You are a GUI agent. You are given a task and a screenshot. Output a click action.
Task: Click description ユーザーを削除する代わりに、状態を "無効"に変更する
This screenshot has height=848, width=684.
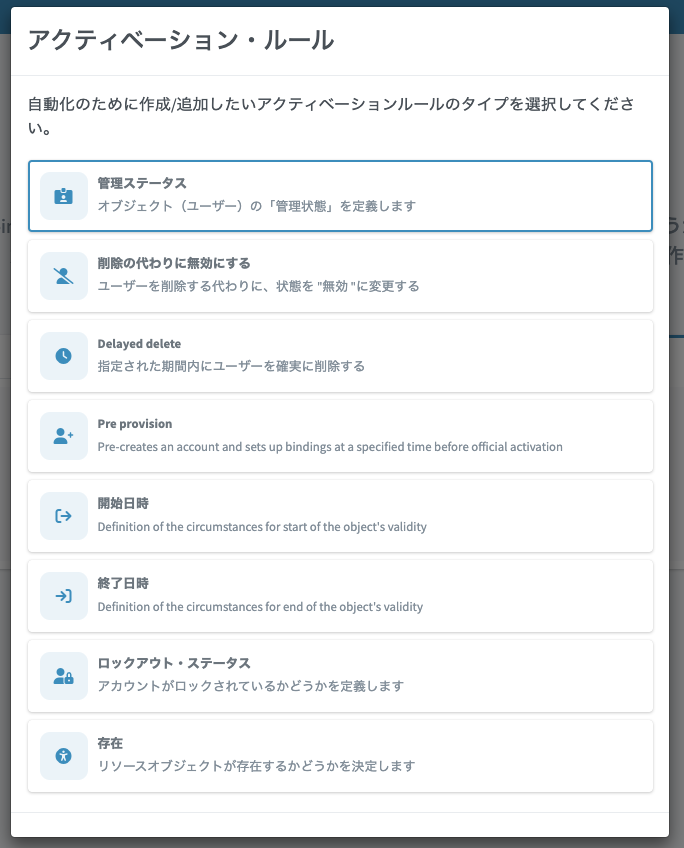click(258, 286)
